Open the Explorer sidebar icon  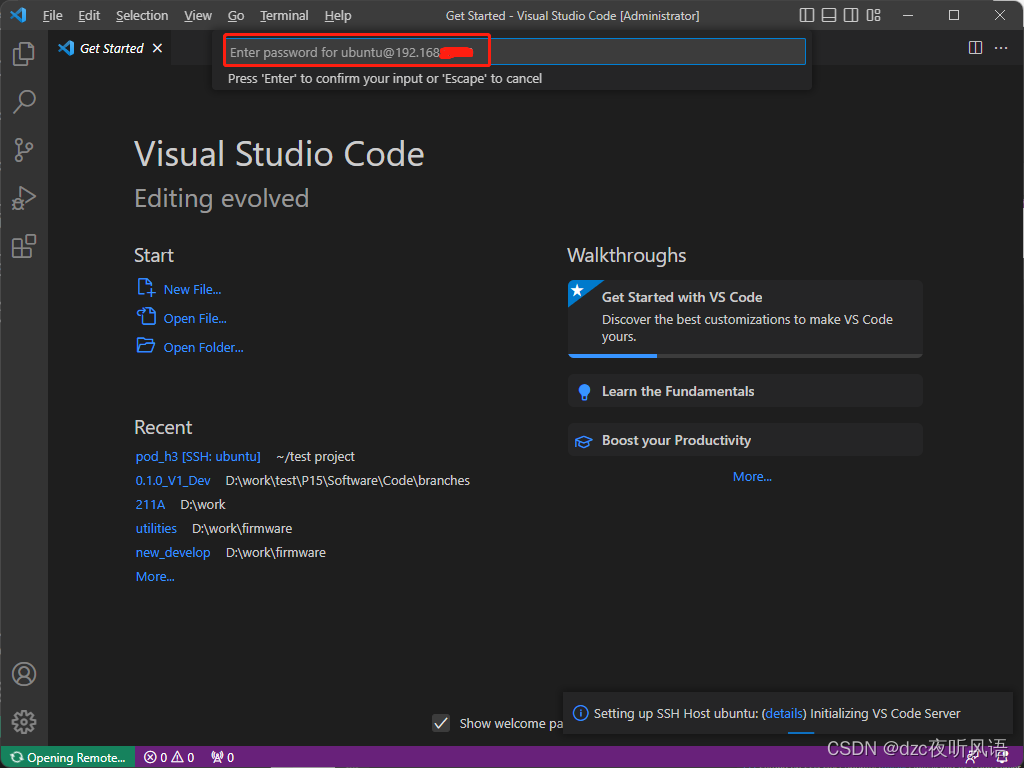(24, 54)
